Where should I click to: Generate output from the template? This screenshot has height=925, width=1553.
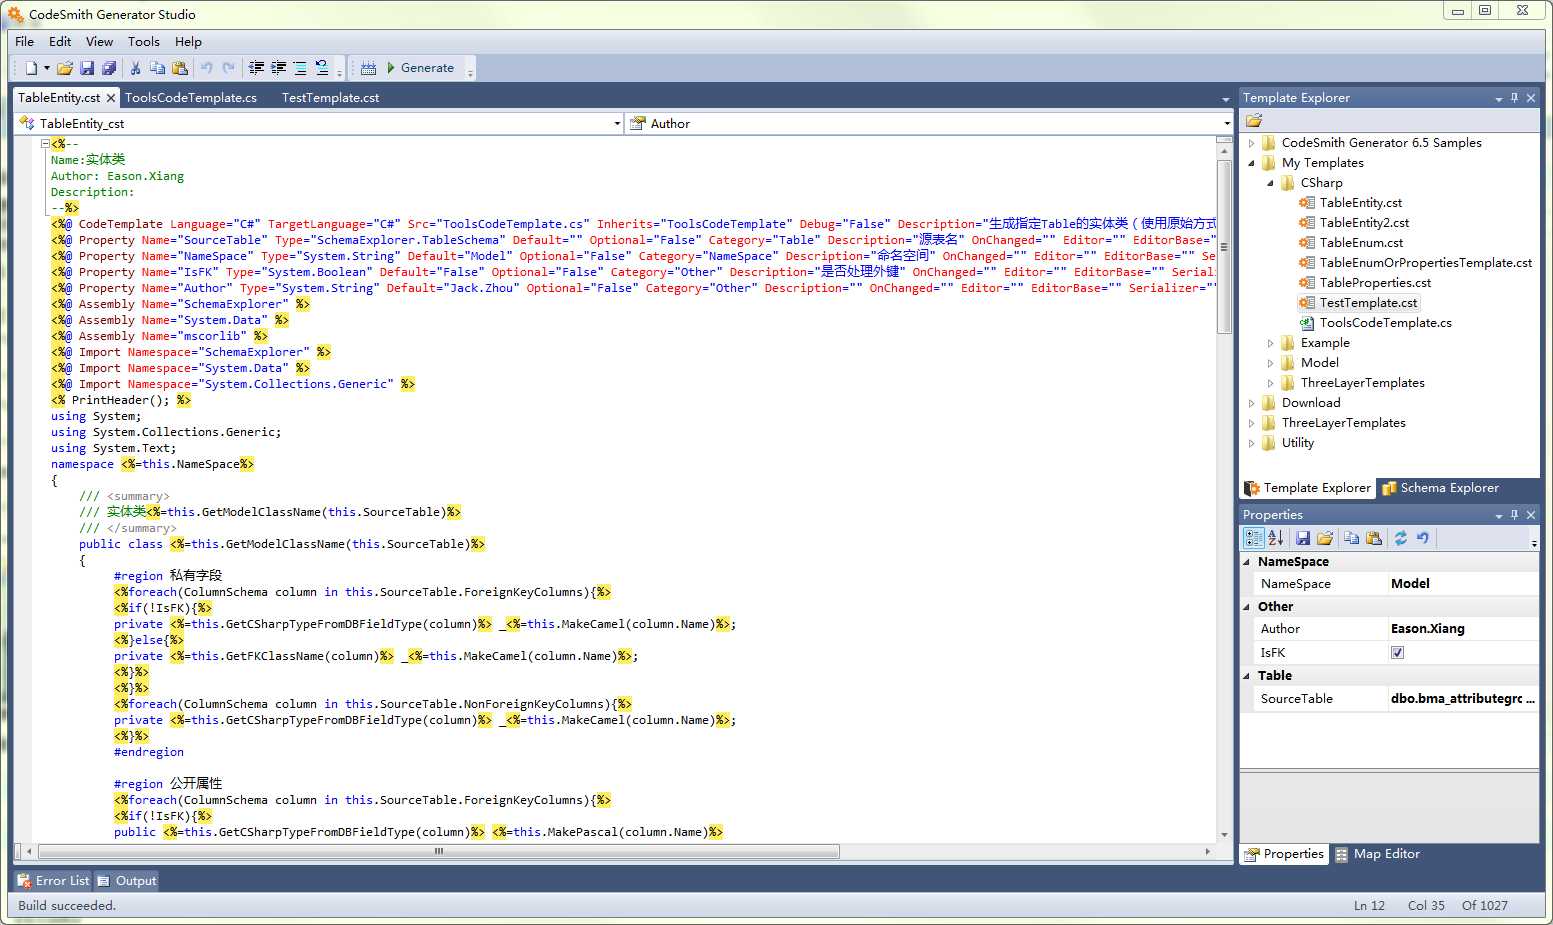(420, 68)
